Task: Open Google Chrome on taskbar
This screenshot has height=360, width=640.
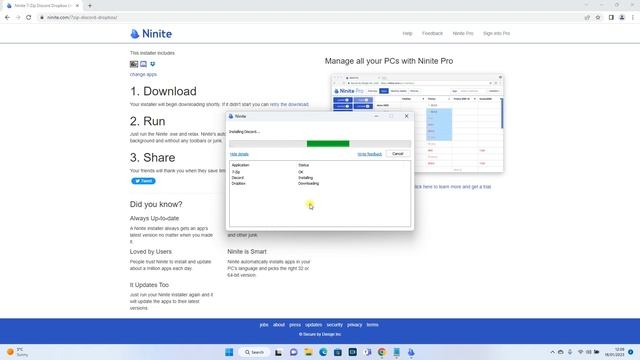Action: (382, 352)
